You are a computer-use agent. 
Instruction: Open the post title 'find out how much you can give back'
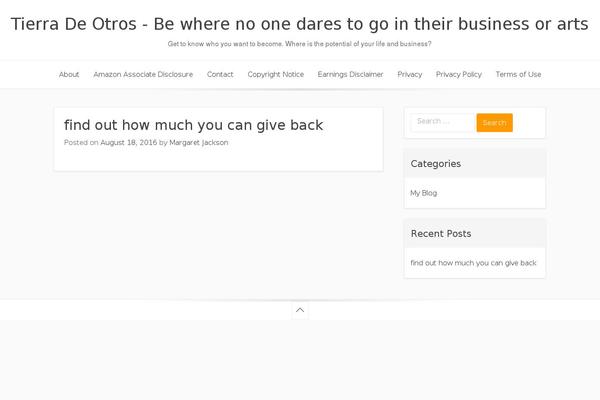pos(193,125)
